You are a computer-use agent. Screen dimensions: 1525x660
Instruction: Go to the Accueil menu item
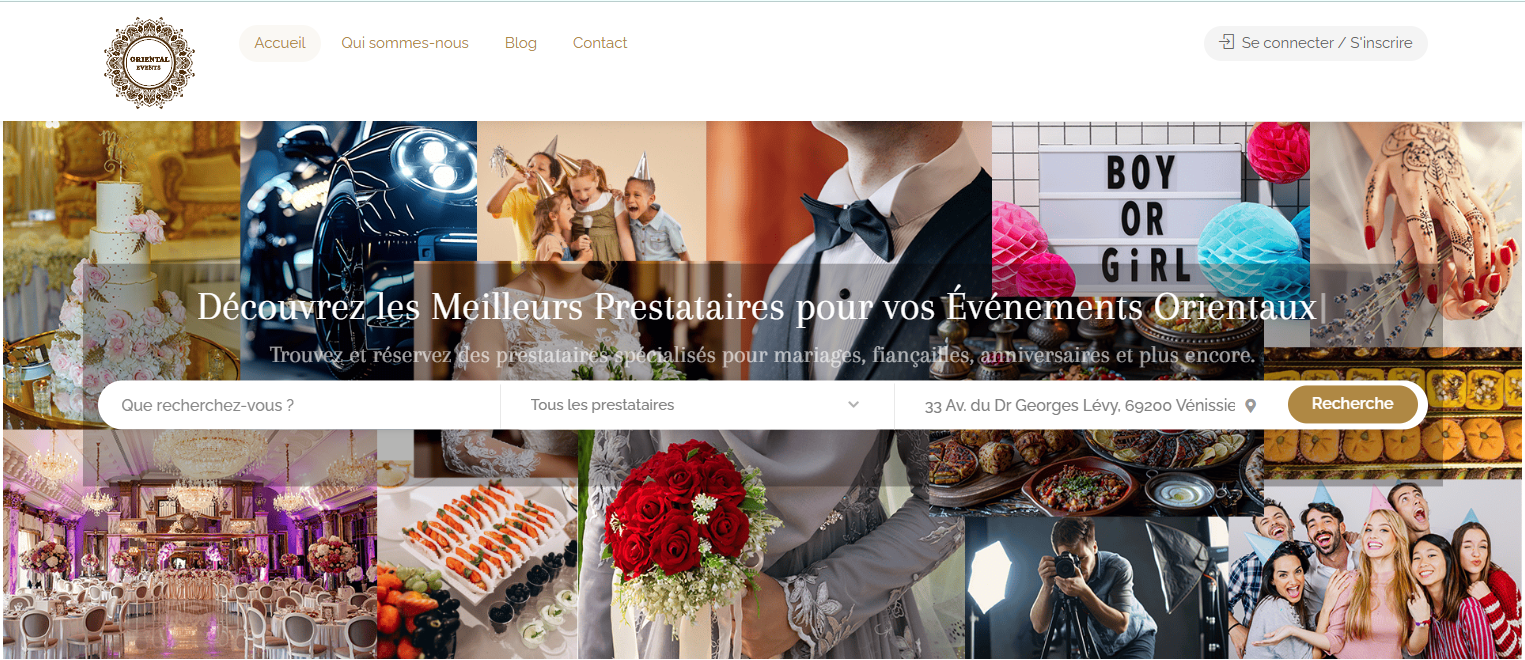(x=280, y=43)
